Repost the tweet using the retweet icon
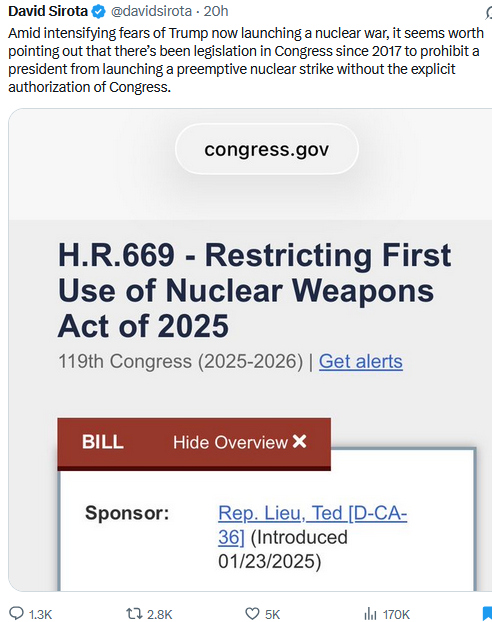This screenshot has height=622, width=492. click(x=134, y=614)
